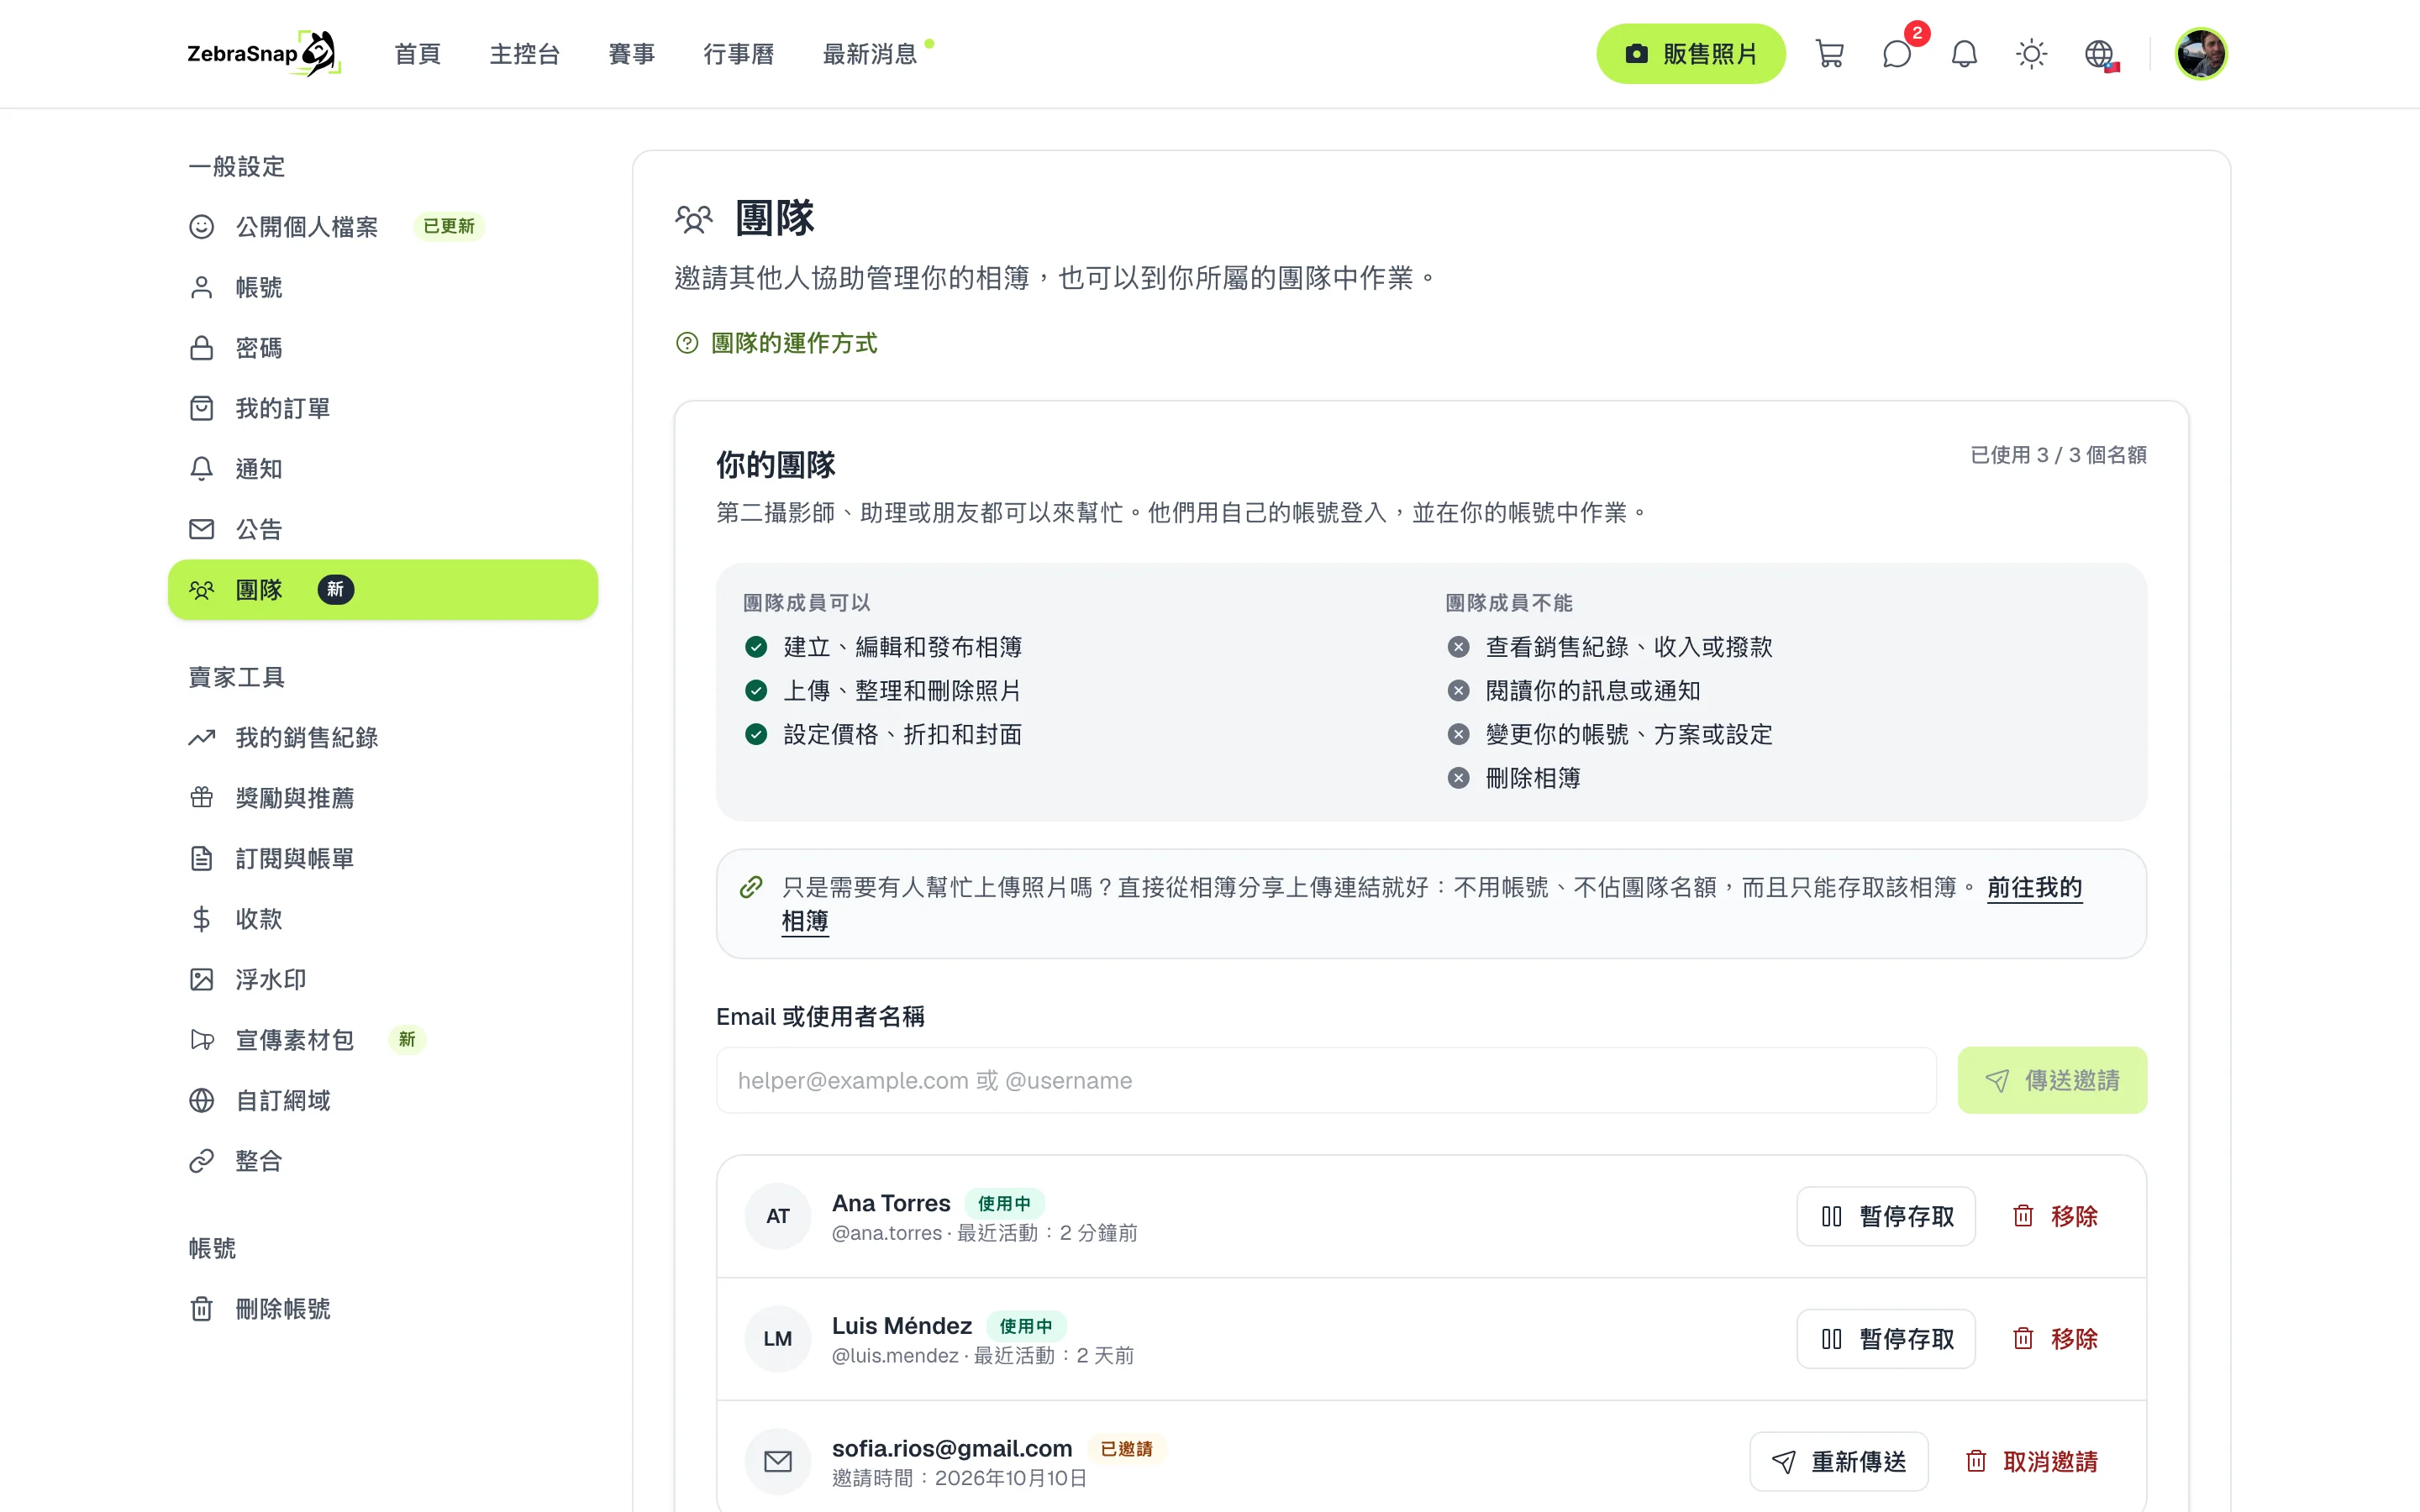Image resolution: width=2420 pixels, height=1512 pixels.
Task: Open 最新消息 nav item
Action: click(x=870, y=54)
